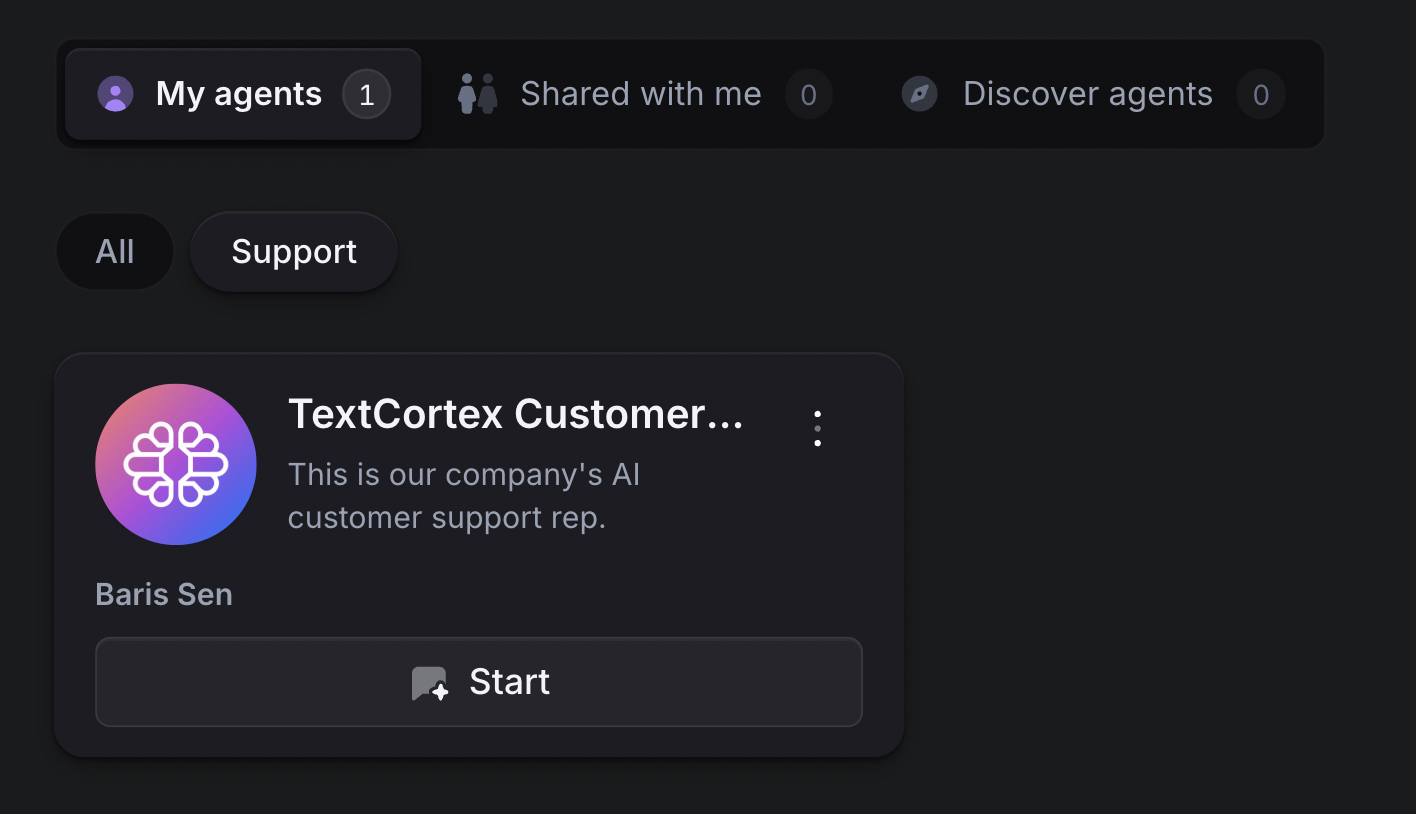
Task: Click the compass icon for Discover agents
Action: tap(919, 94)
